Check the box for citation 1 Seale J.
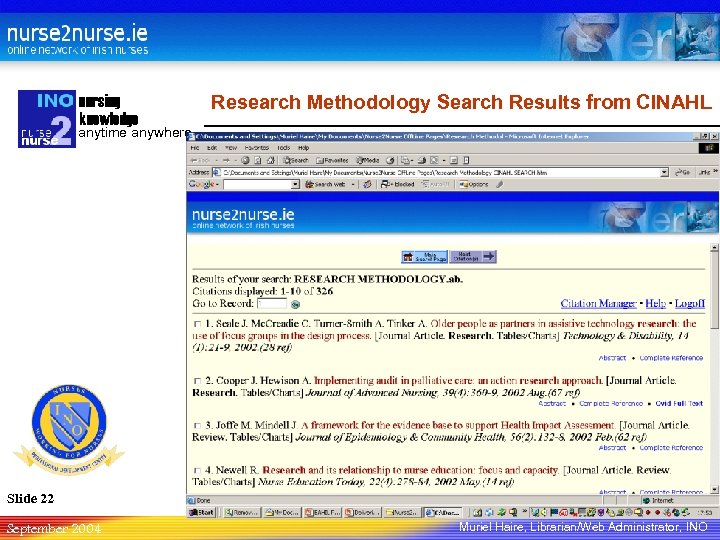 [x=197, y=324]
